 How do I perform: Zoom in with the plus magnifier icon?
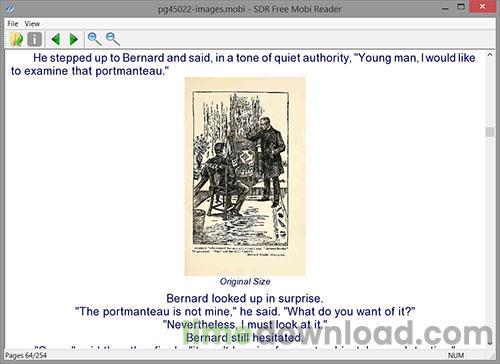click(94, 39)
